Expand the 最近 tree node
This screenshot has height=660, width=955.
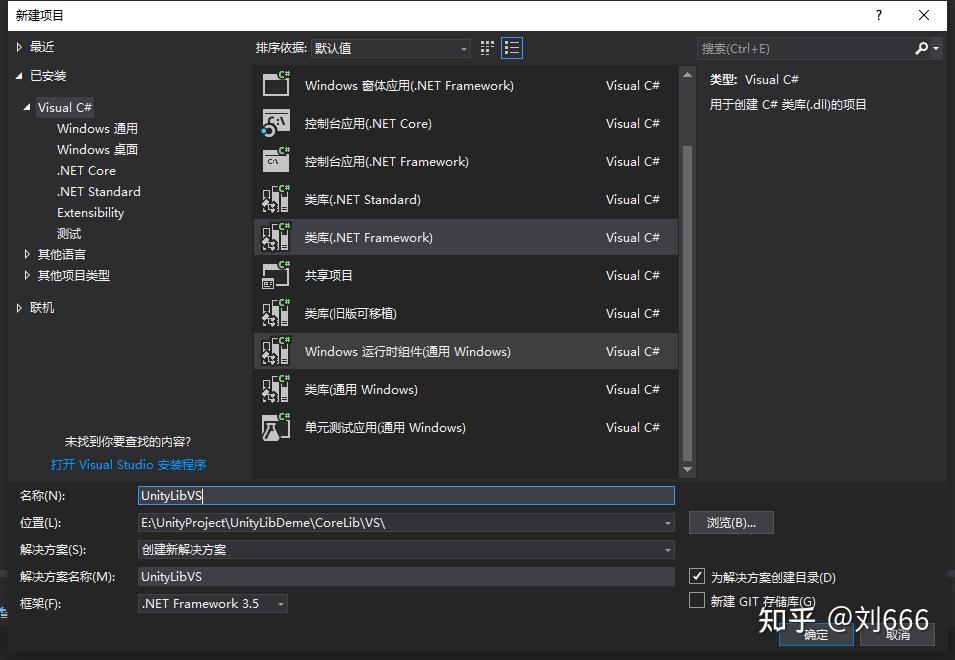click(x=19, y=47)
